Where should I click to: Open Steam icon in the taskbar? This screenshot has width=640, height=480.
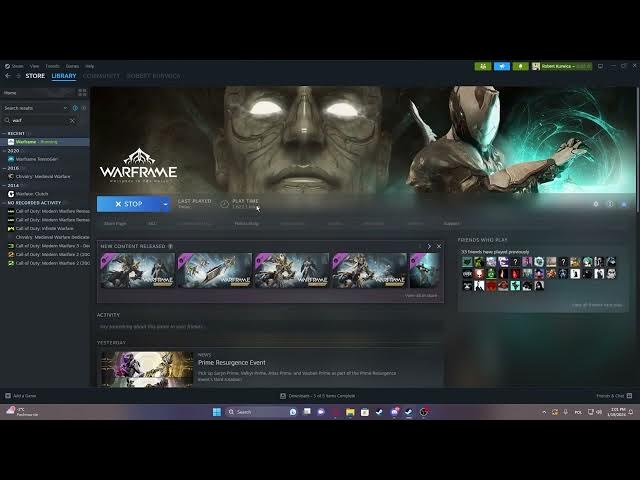click(x=409, y=412)
